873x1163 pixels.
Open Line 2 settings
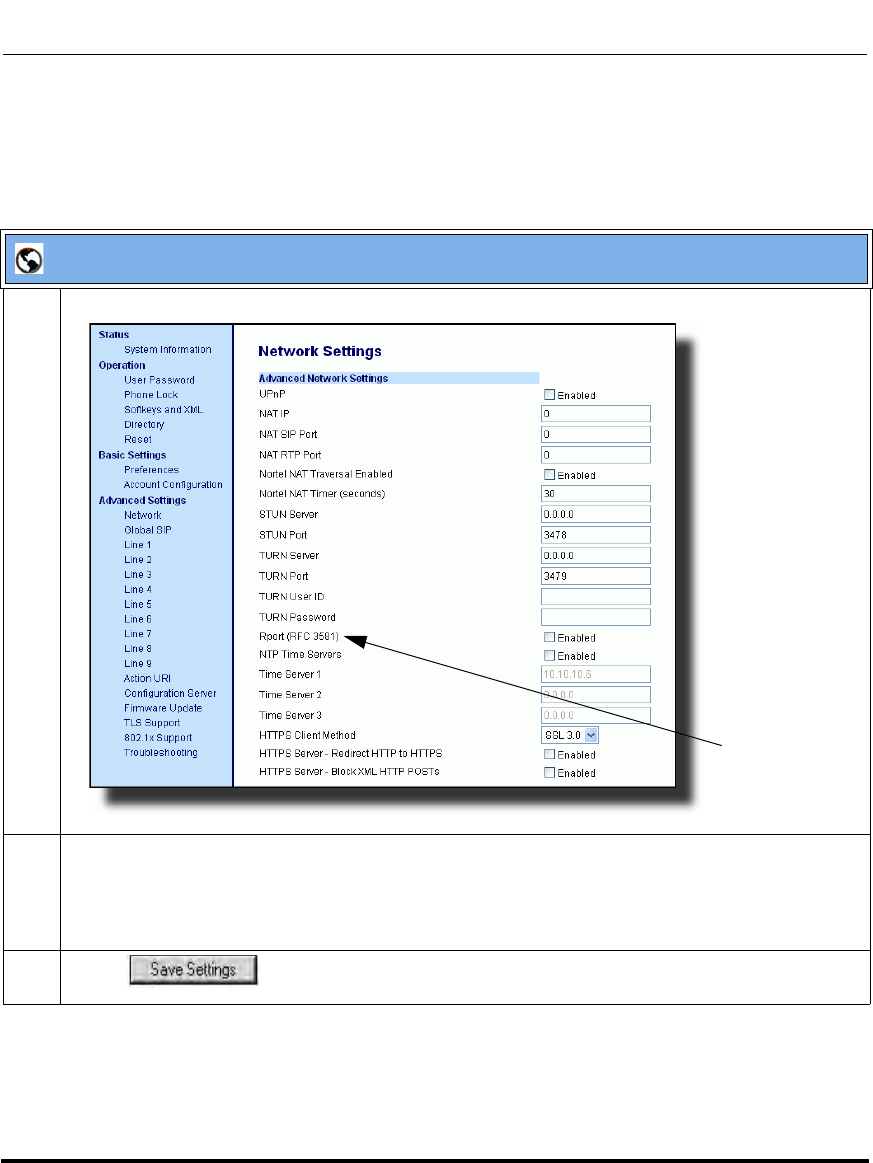[x=137, y=559]
